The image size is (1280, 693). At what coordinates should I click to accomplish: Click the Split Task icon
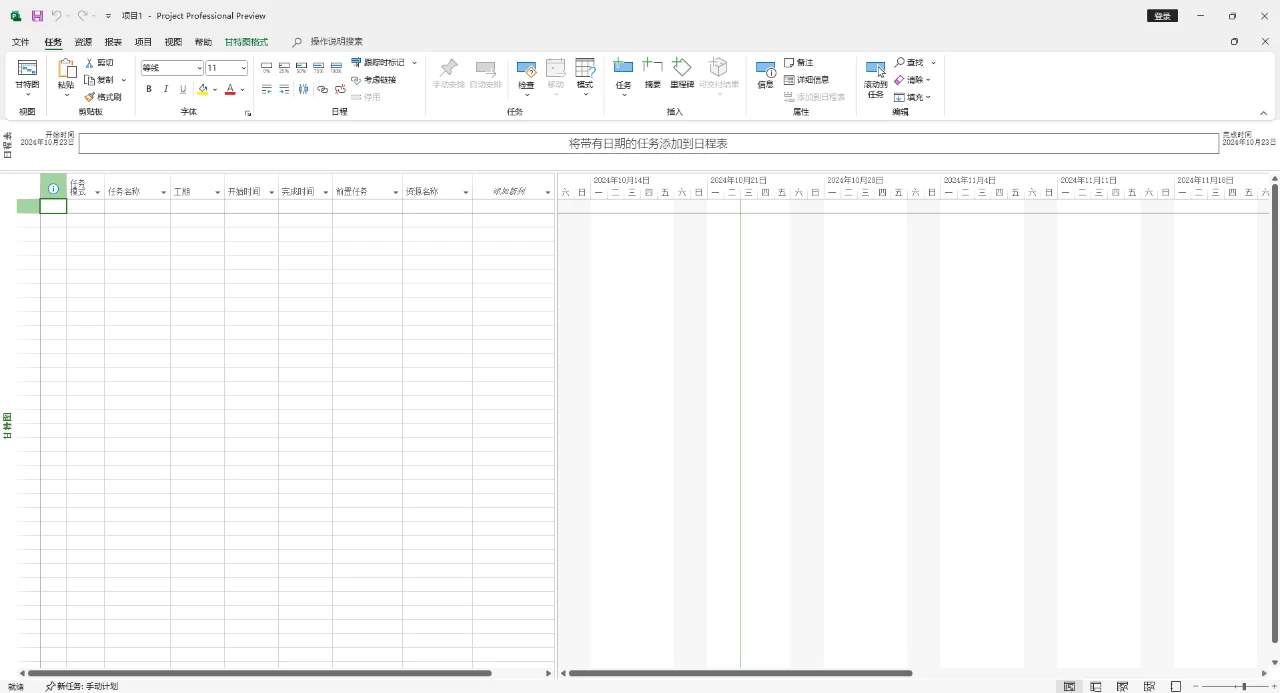pos(303,89)
